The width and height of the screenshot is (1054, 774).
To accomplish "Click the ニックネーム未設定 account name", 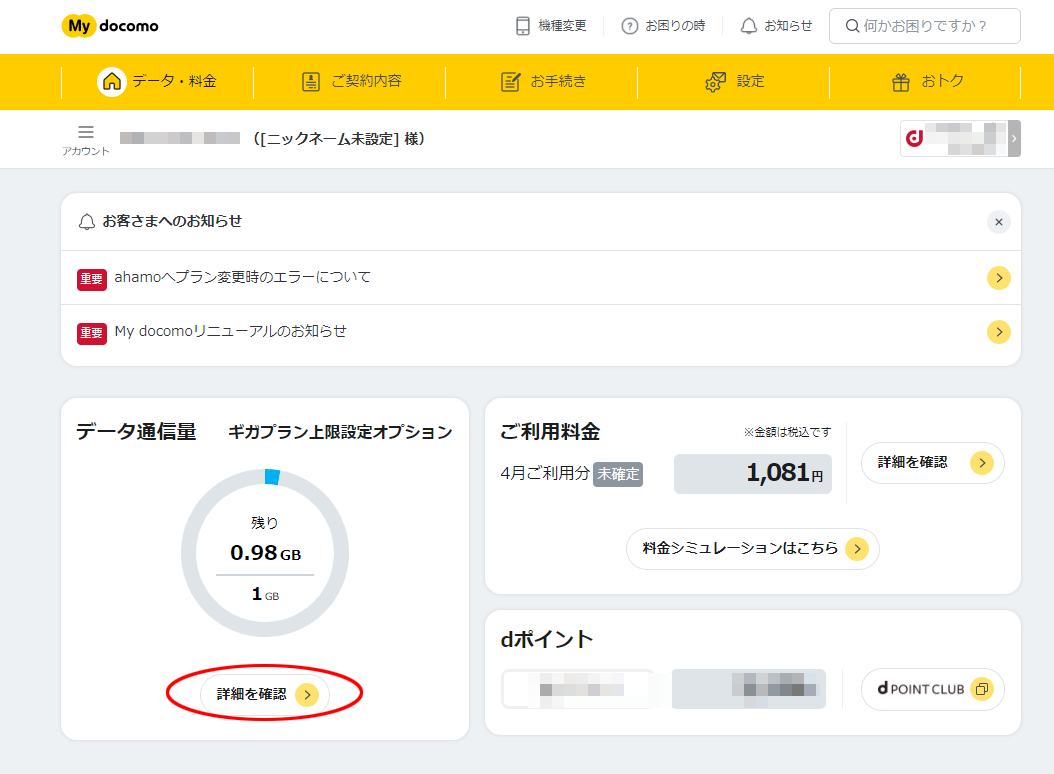I will pyautogui.click(x=339, y=139).
